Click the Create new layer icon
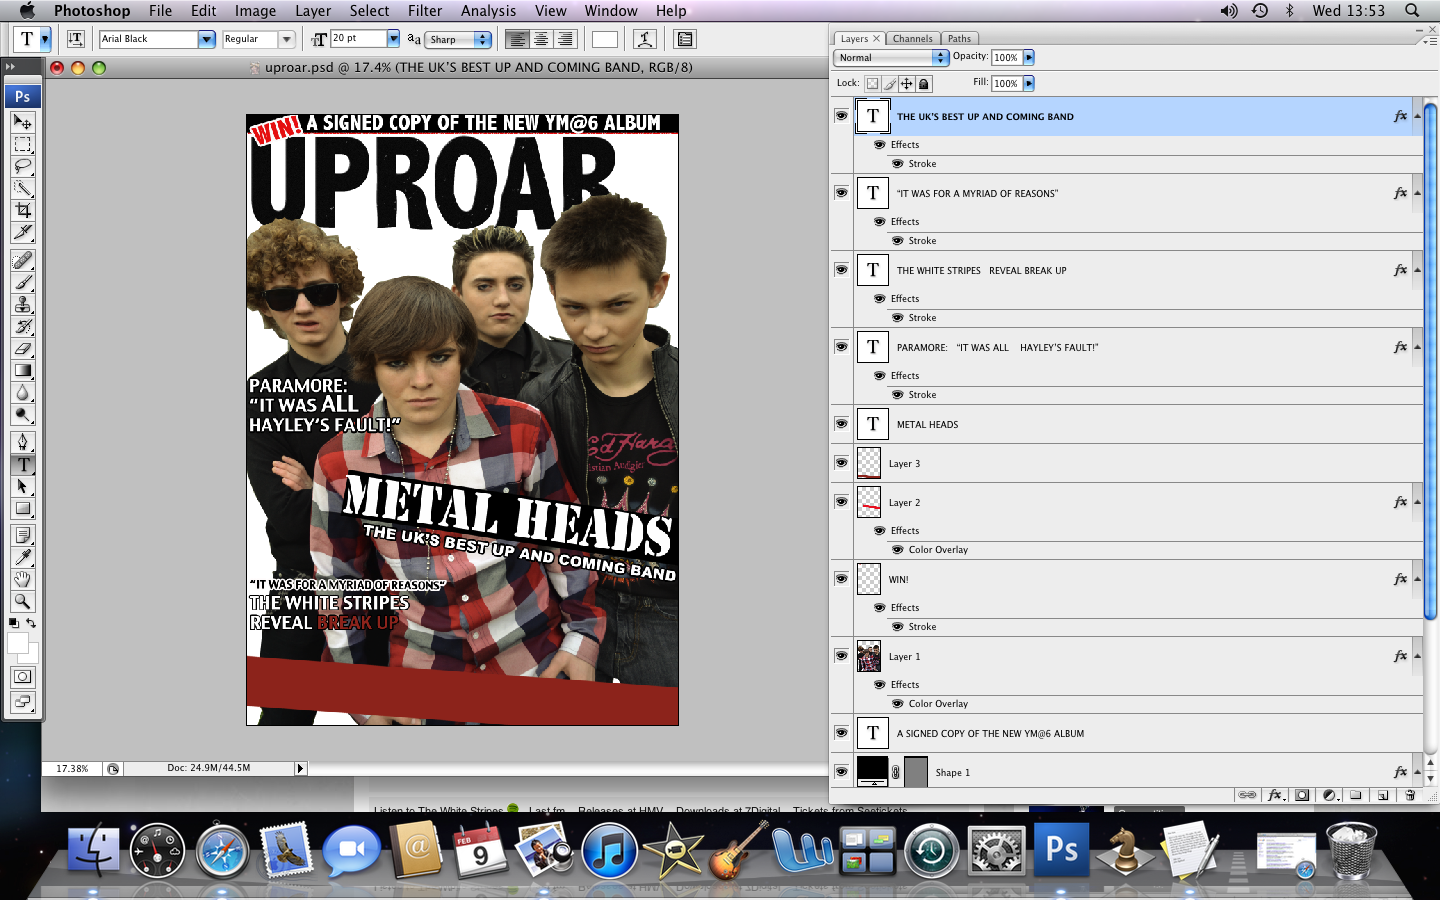This screenshot has width=1440, height=900. pos(1384,795)
